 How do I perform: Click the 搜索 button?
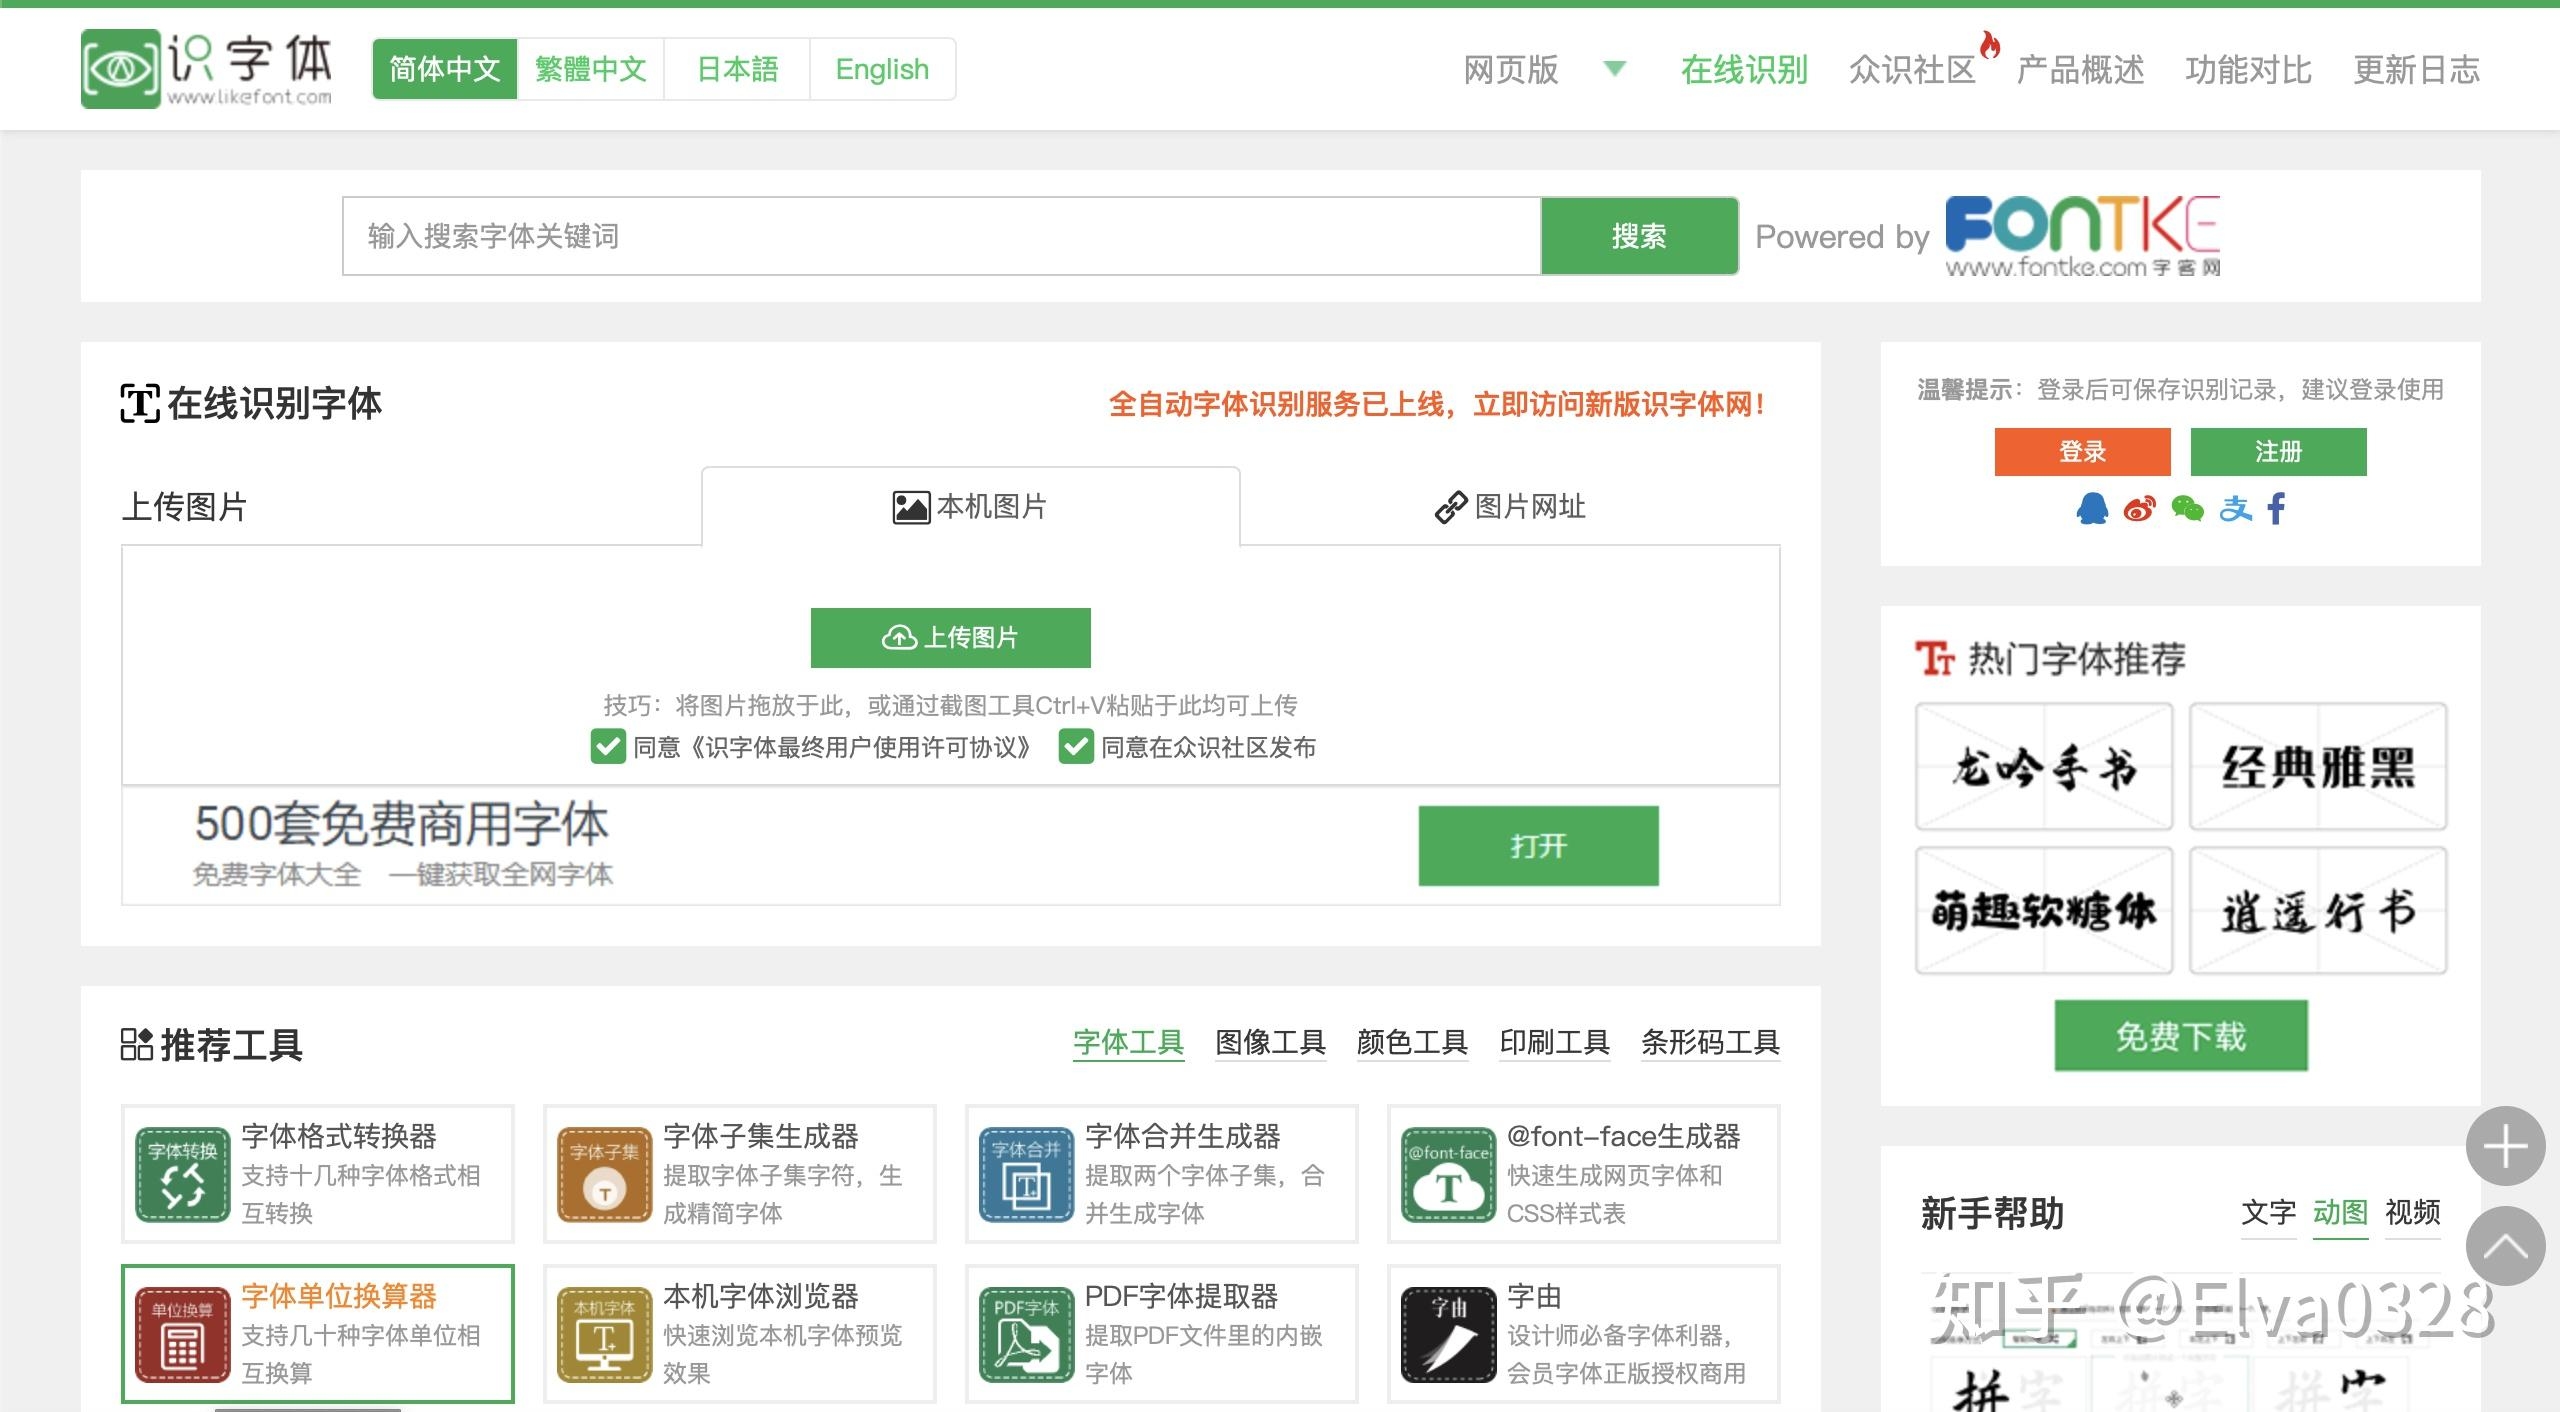[x=1639, y=236]
